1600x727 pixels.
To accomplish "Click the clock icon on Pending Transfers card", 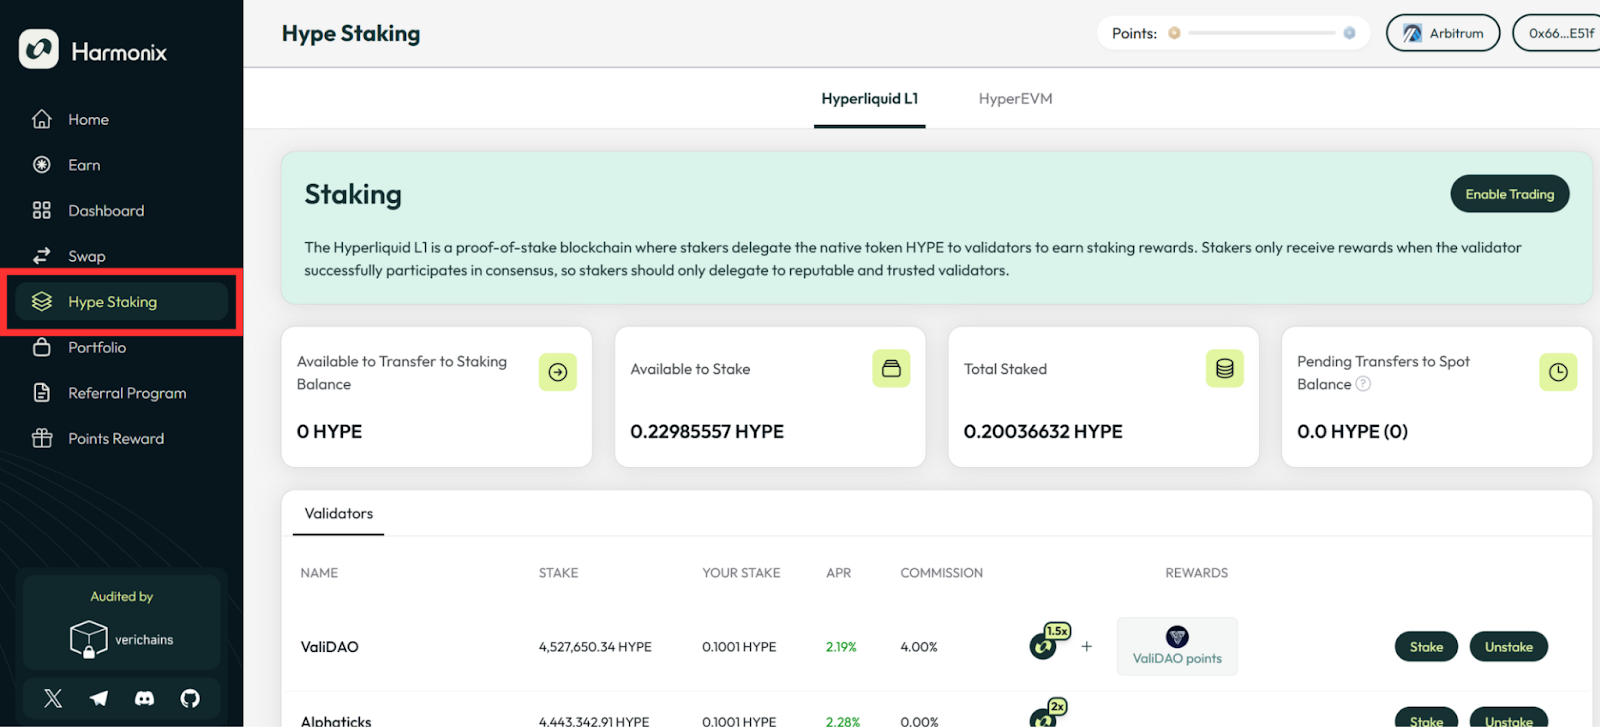I will [1557, 372].
